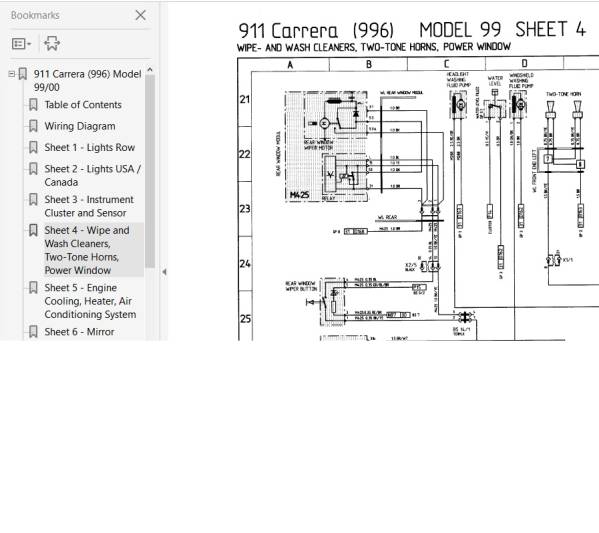The height and width of the screenshot is (533, 599).
Task: Click bookmark icon beside Sheet 3
Action: [x=33, y=199]
